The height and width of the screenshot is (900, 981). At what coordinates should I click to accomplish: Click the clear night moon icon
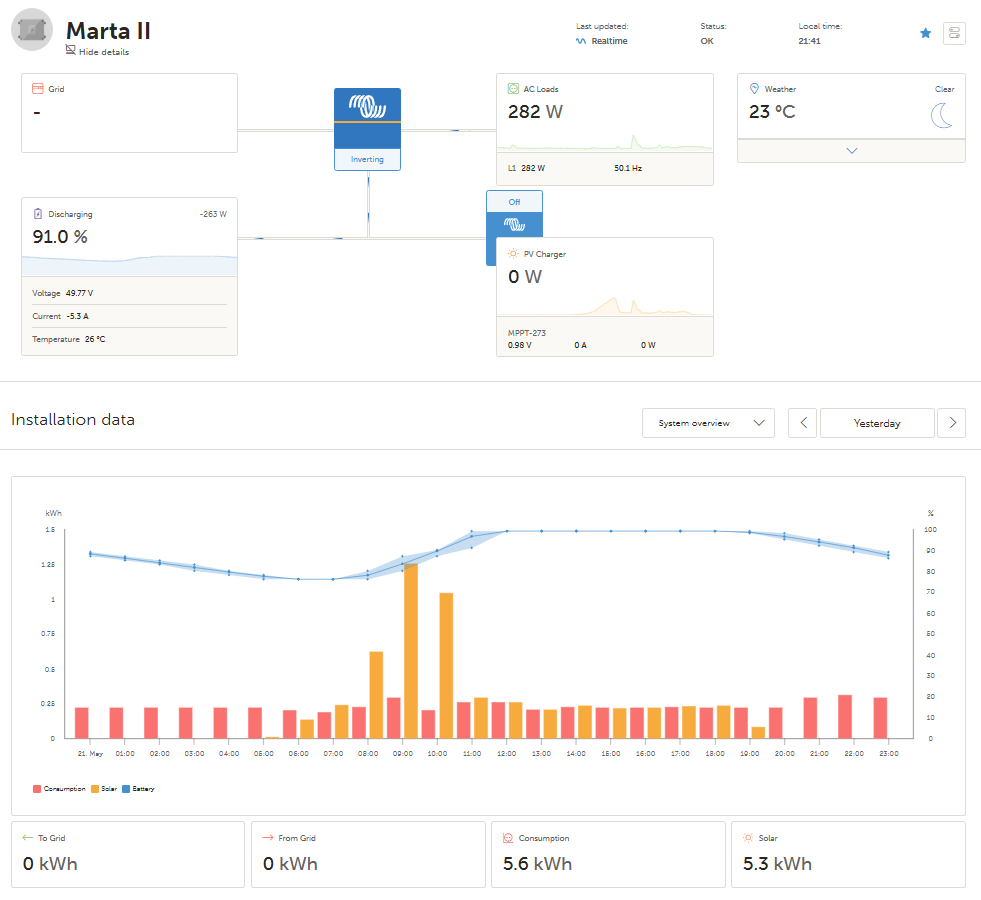[942, 116]
